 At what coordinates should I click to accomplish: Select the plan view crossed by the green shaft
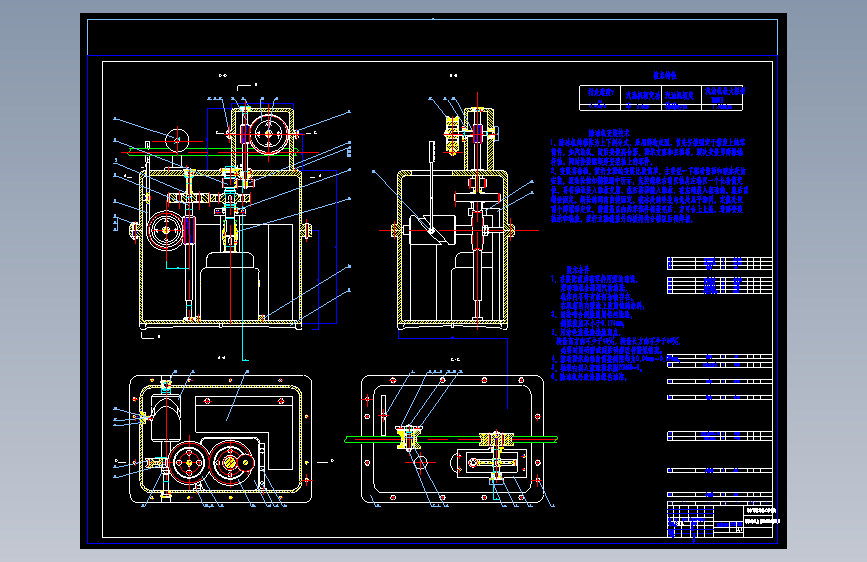(452, 440)
